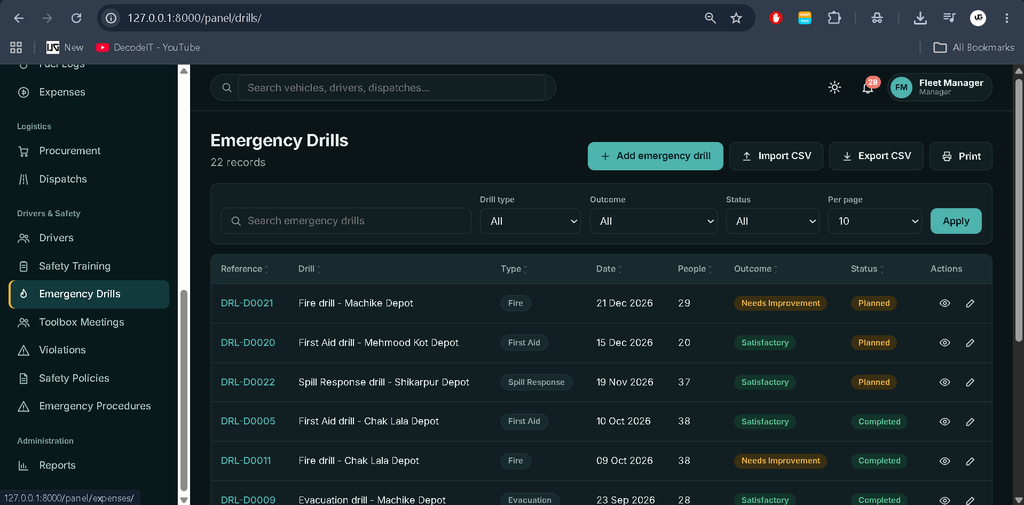This screenshot has width=1024, height=505.
Task: Sort table by People column
Action: pos(695,269)
